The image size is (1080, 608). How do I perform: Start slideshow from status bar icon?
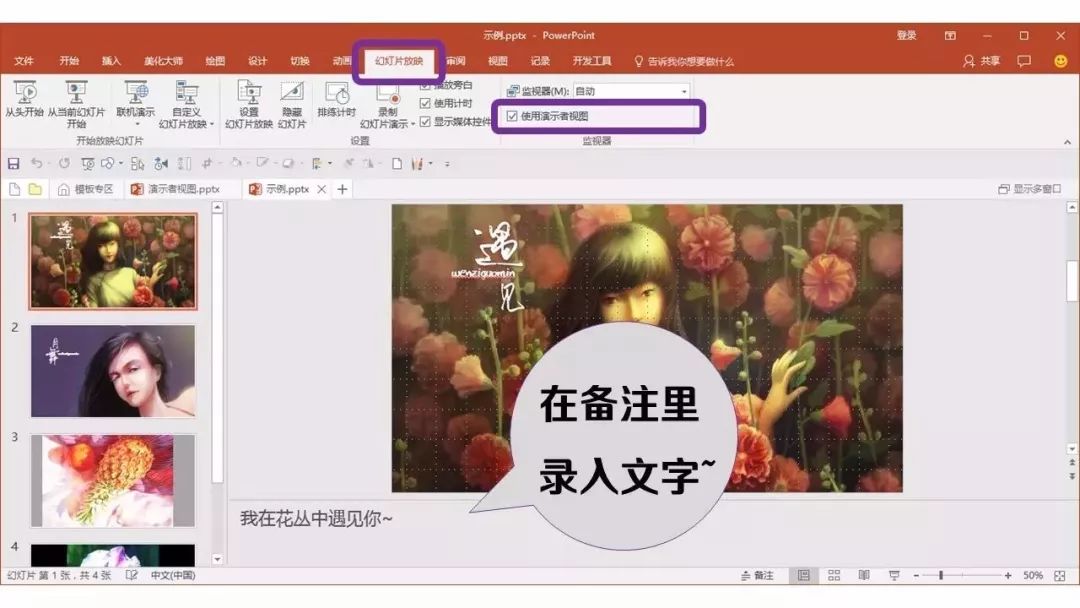pyautogui.click(x=894, y=576)
